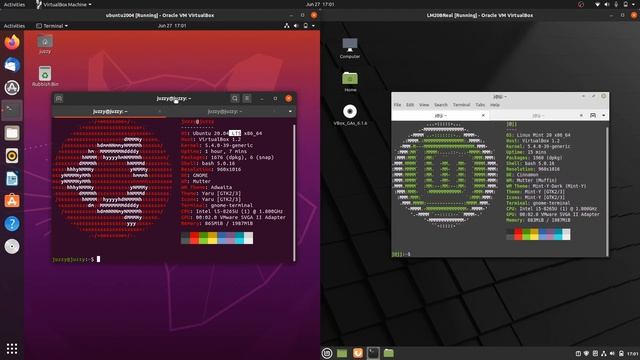Click the volume icon in the Ubuntu guest top bar
This screenshot has height=360, width=640.
(296, 26)
